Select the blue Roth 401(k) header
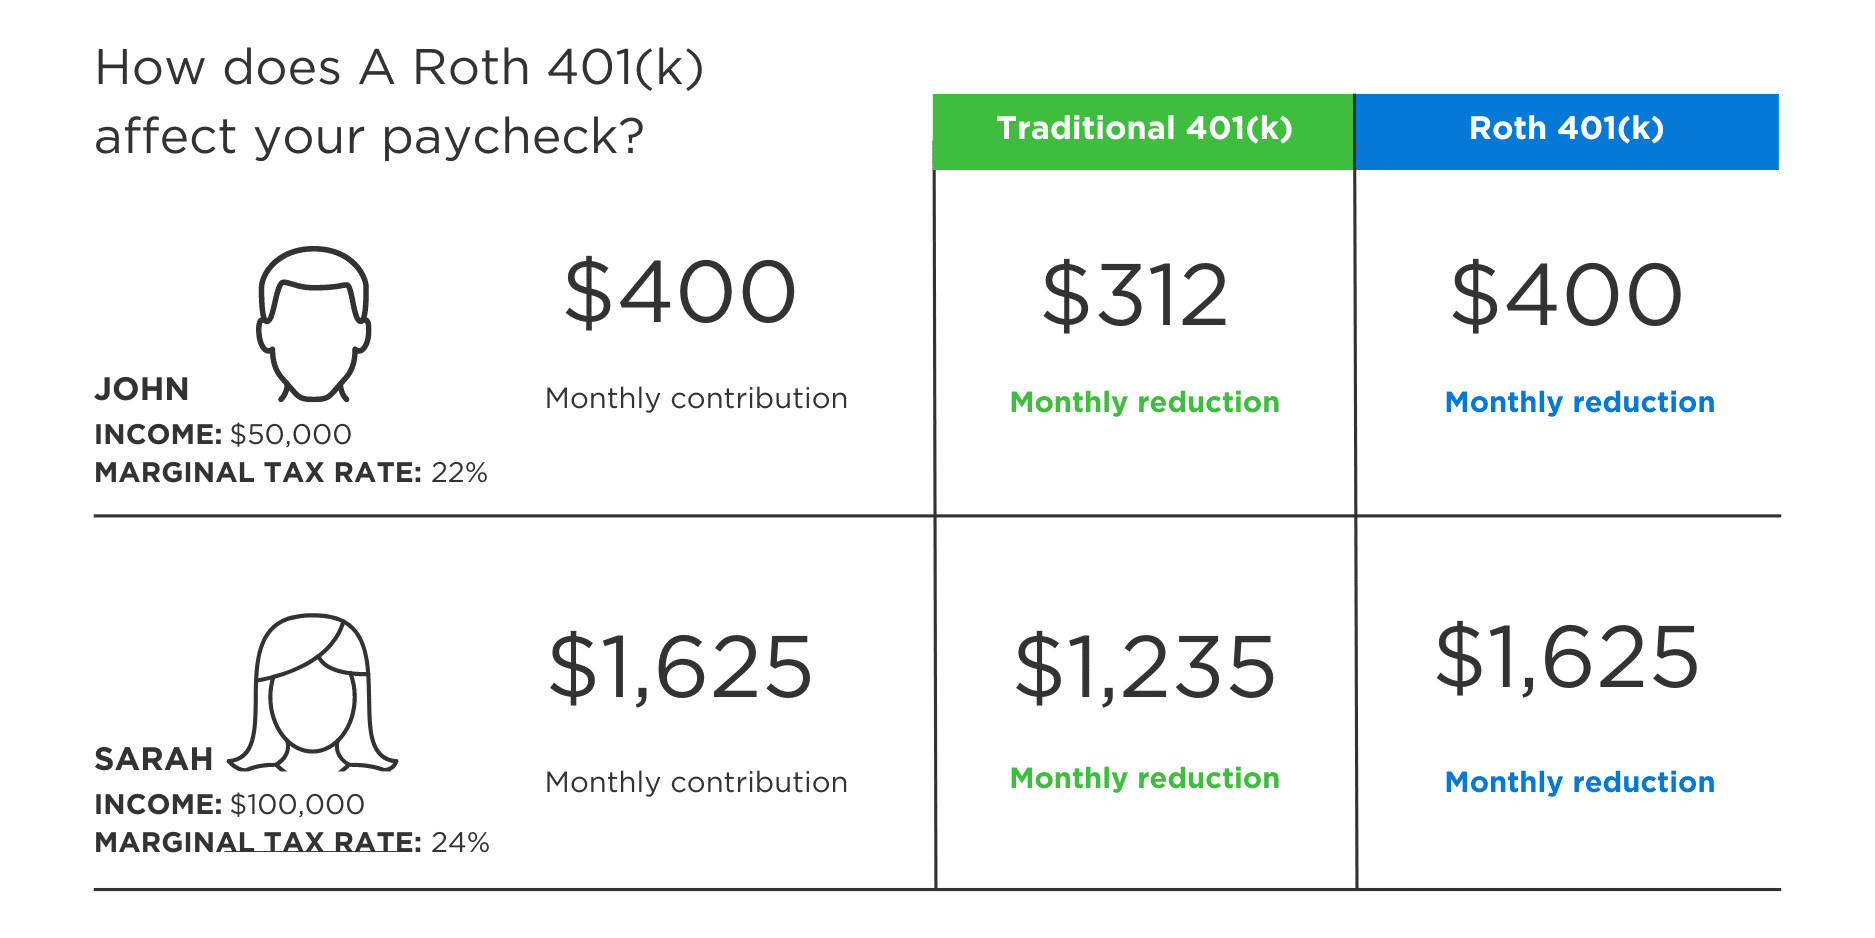The height and width of the screenshot is (938, 1875). point(1566,130)
